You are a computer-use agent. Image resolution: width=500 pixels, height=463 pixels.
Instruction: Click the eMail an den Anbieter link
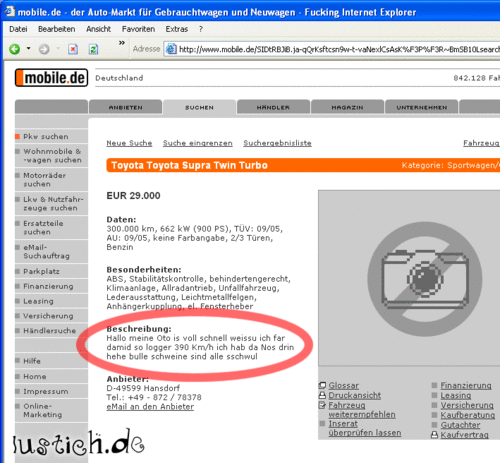click(150, 407)
